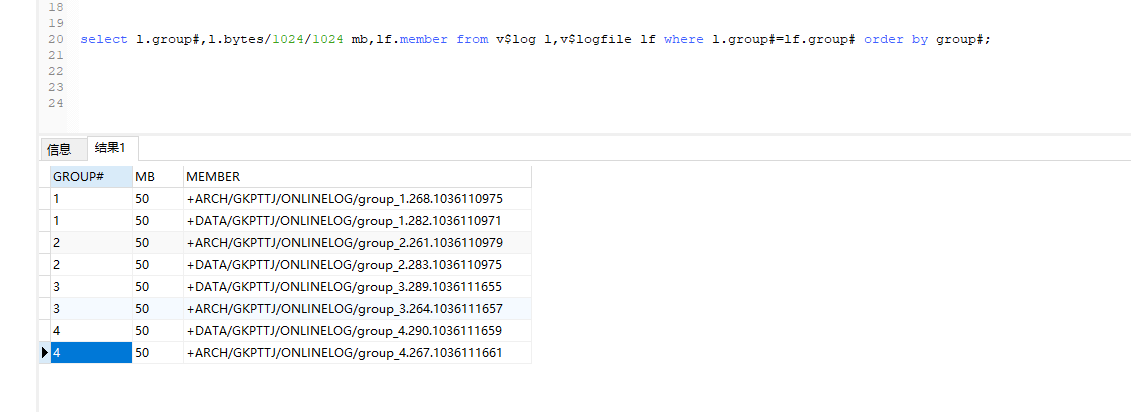The height and width of the screenshot is (412, 1131).
Task: Select member cell group_2.283.1036110975
Action: 357,265
